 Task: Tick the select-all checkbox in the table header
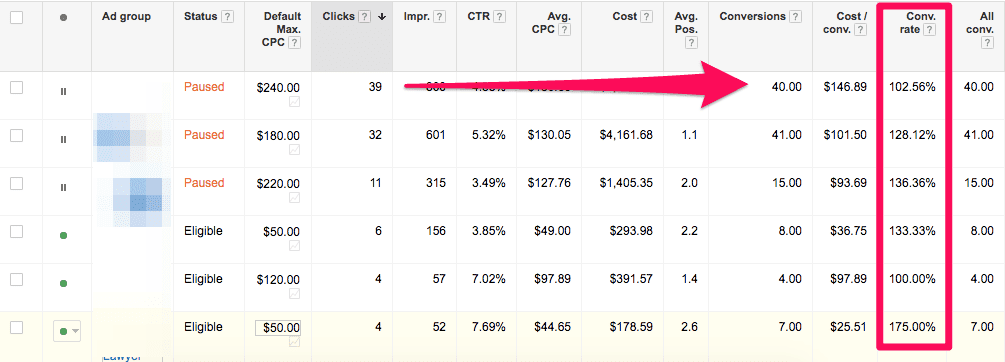(x=17, y=18)
